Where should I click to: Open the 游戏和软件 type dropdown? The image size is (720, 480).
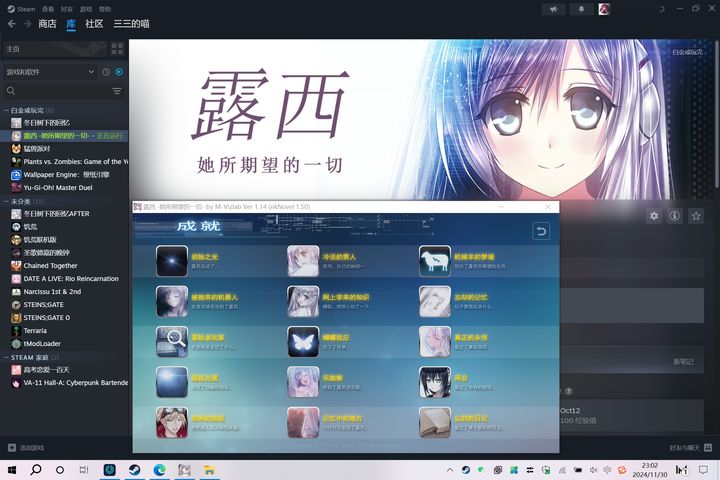tap(51, 72)
